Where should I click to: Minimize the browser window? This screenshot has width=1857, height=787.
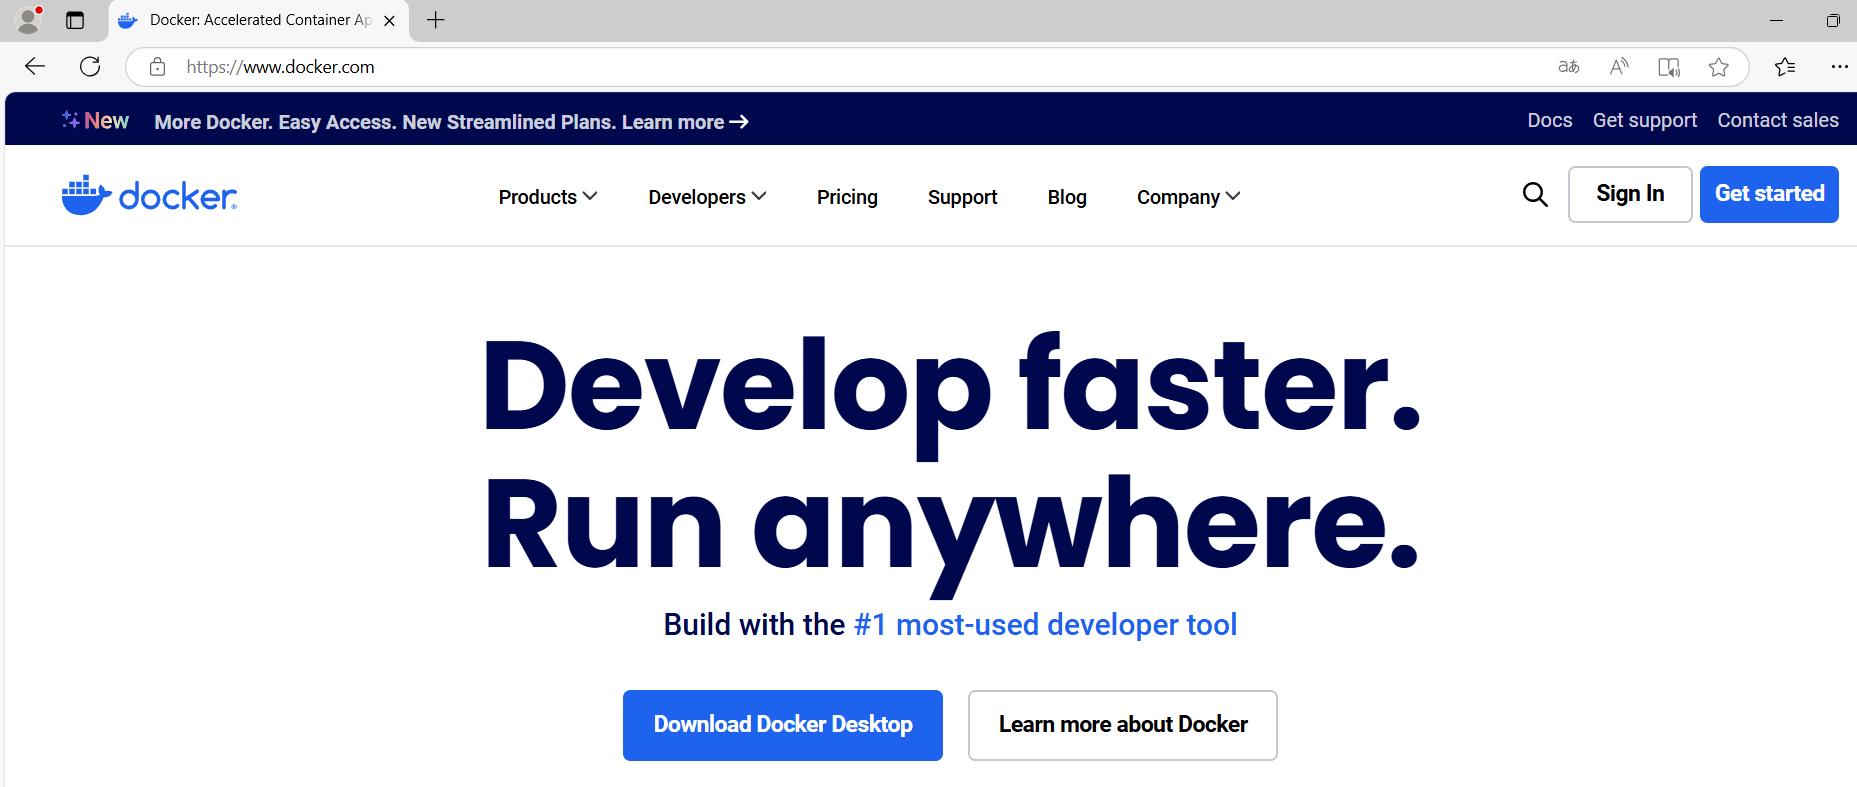pos(1776,20)
